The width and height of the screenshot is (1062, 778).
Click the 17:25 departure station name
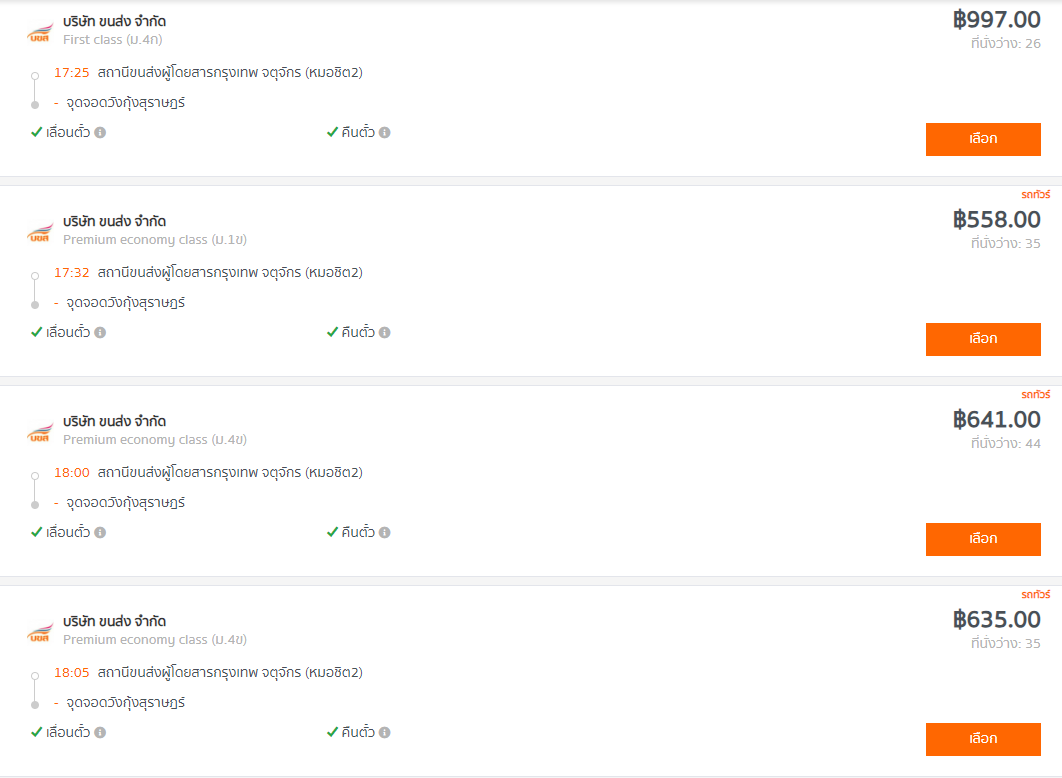coord(230,72)
